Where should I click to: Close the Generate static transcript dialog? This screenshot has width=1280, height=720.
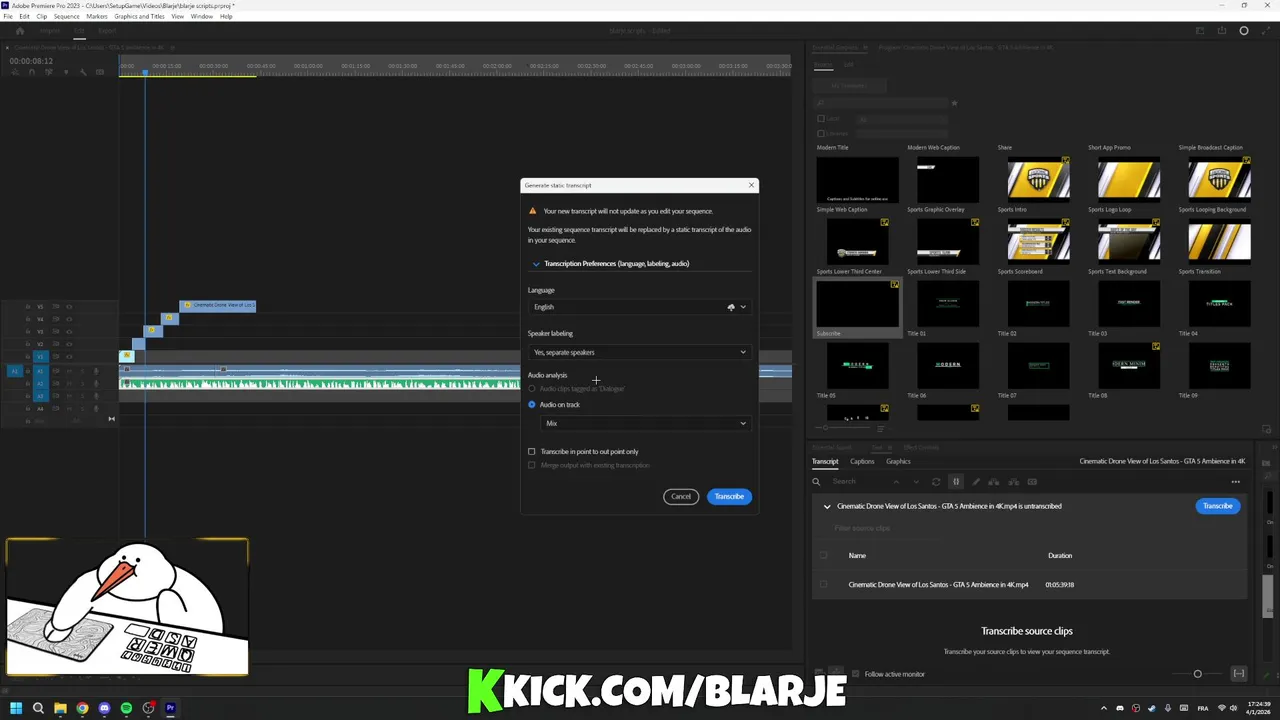coord(751,185)
